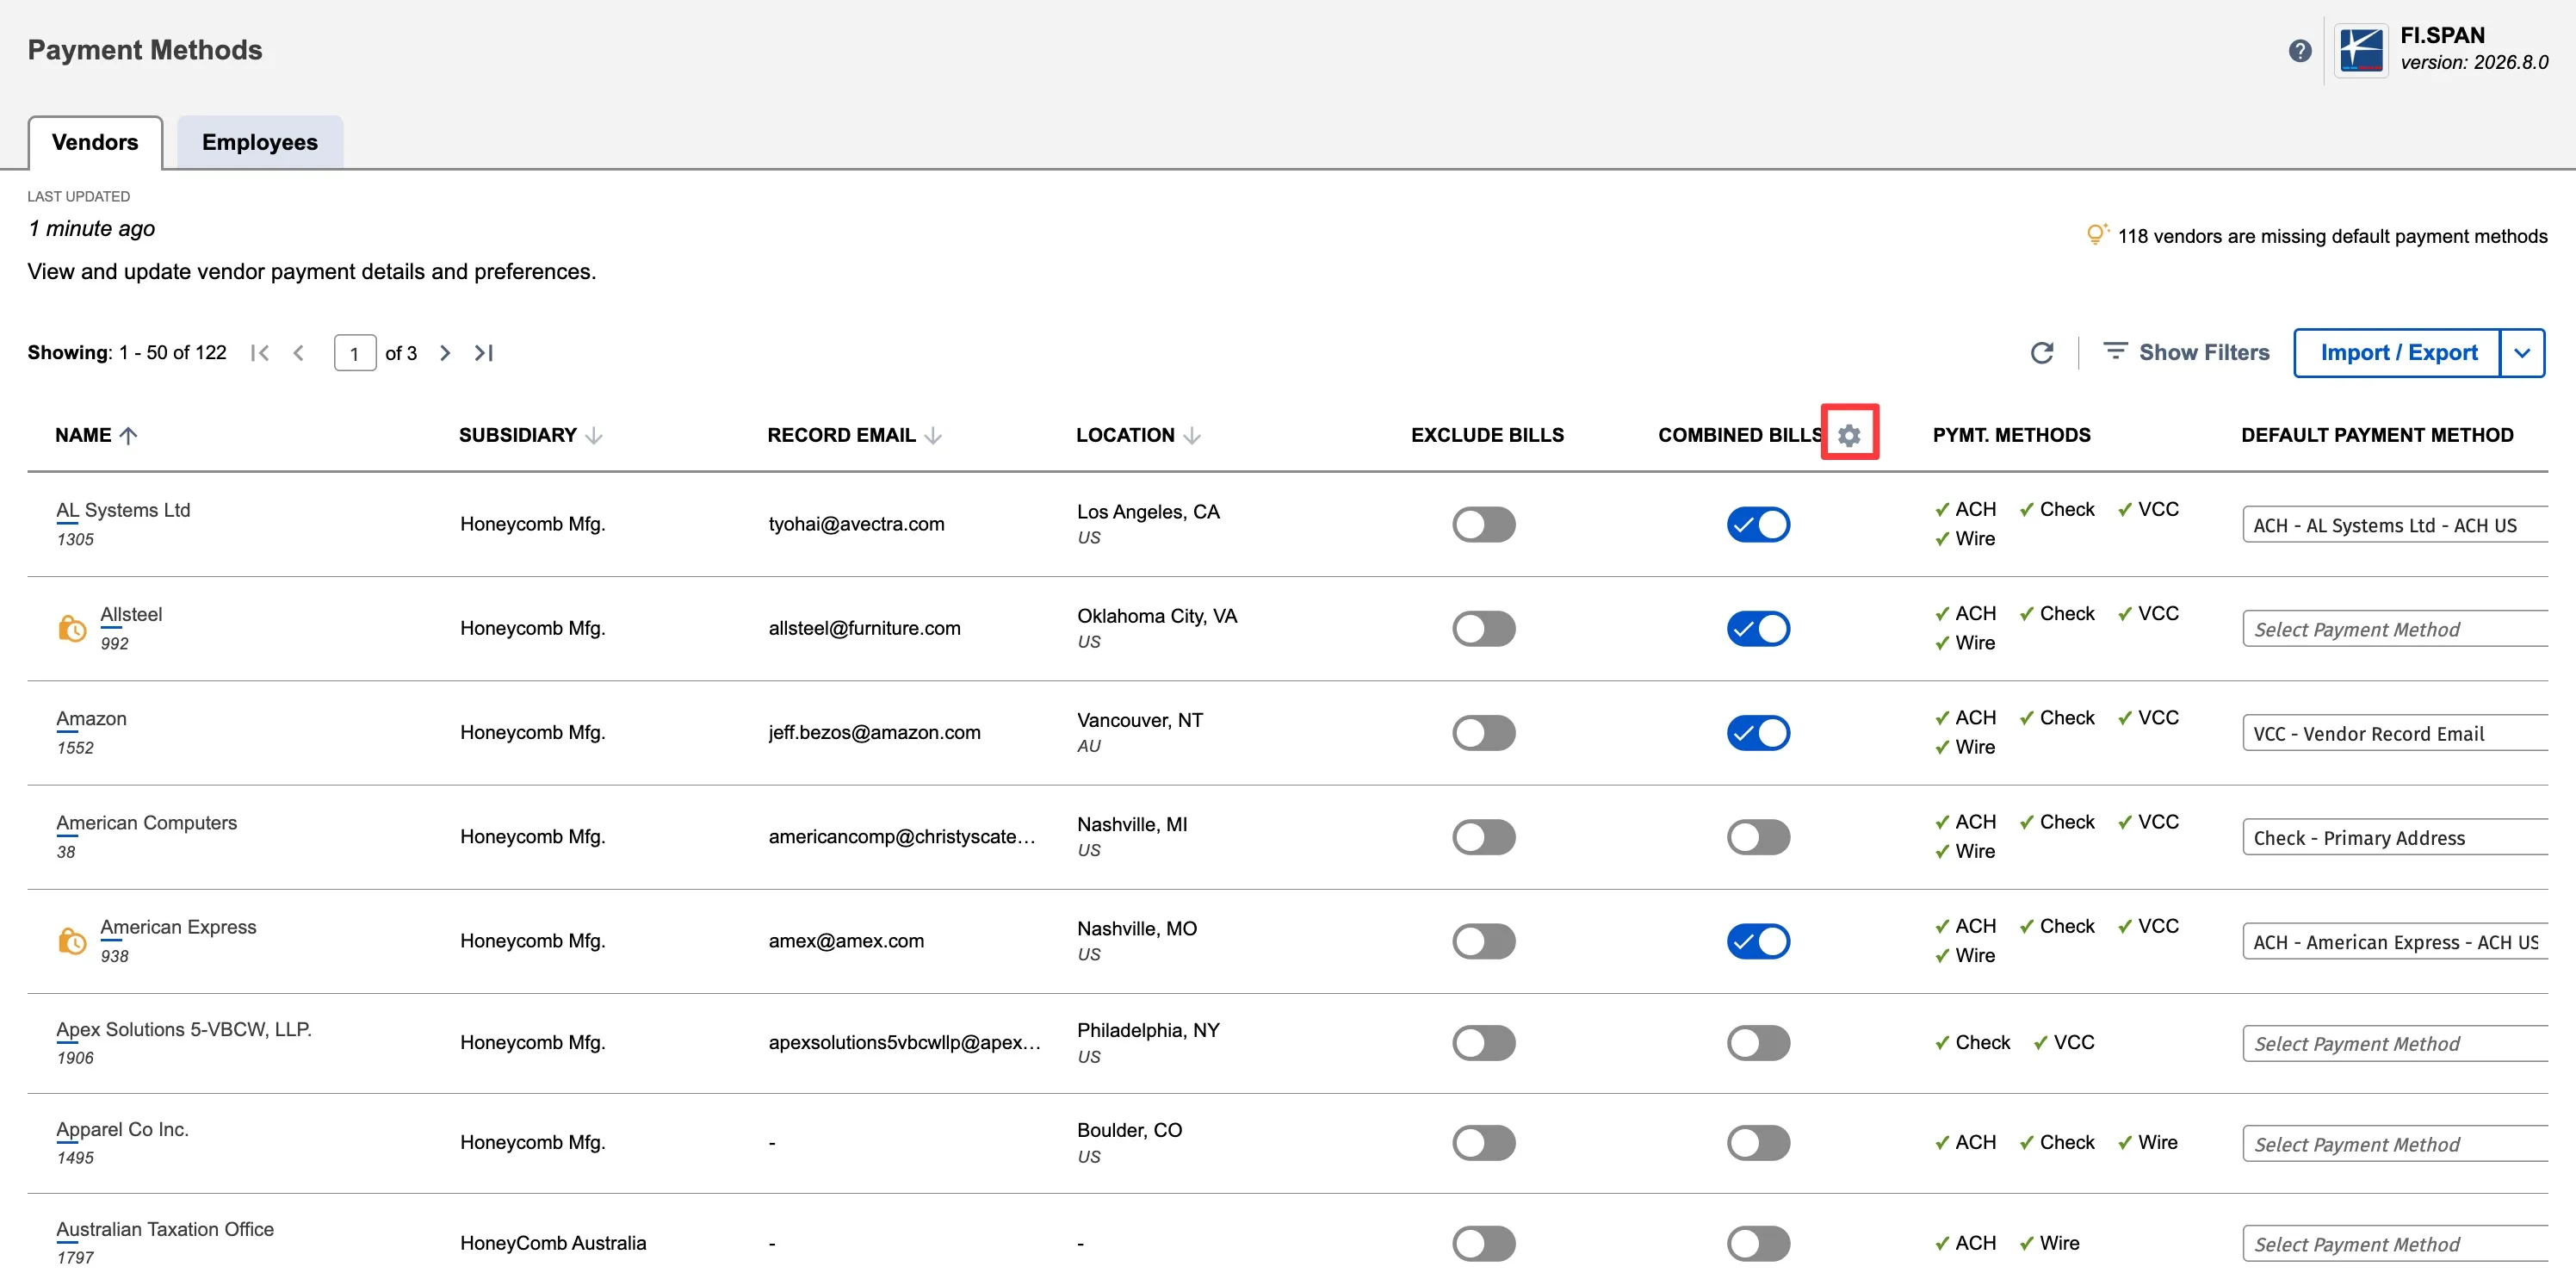Click the pending icon beside American Express

click(x=72, y=941)
